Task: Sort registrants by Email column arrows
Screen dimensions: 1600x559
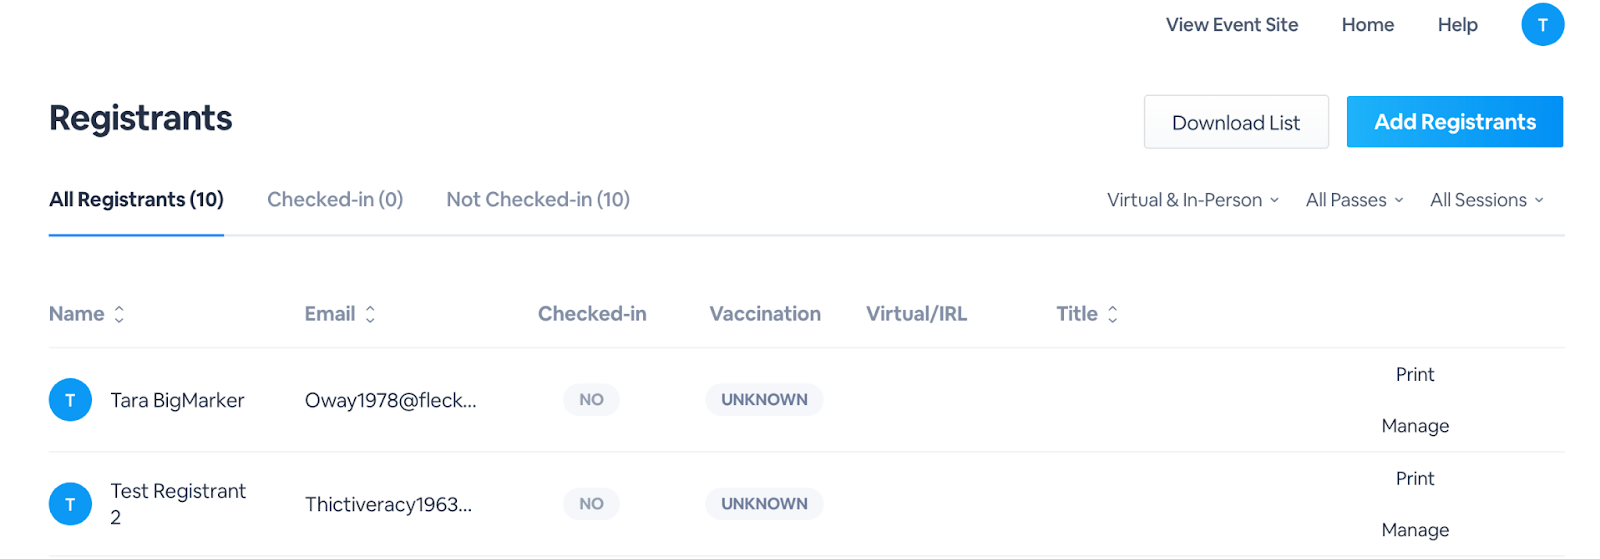Action: tap(370, 314)
